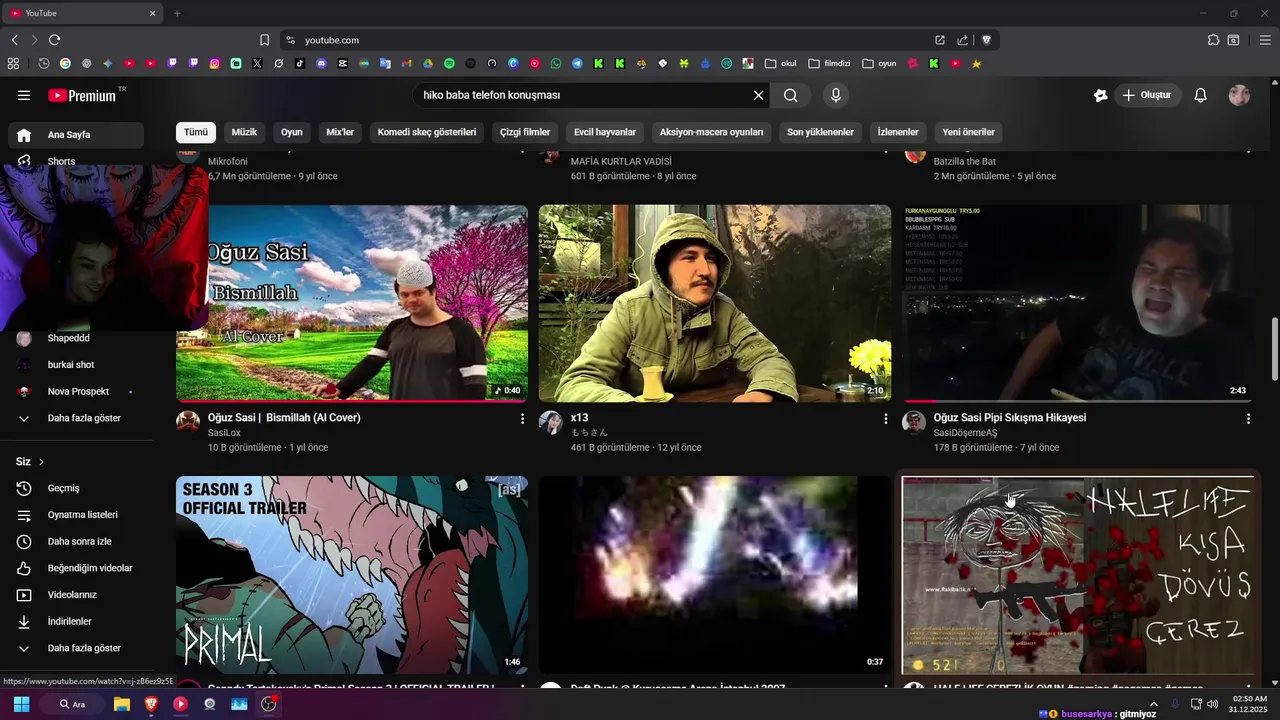Open the Windows Start button
Image resolution: width=1280 pixels, height=720 pixels.
pos(21,704)
